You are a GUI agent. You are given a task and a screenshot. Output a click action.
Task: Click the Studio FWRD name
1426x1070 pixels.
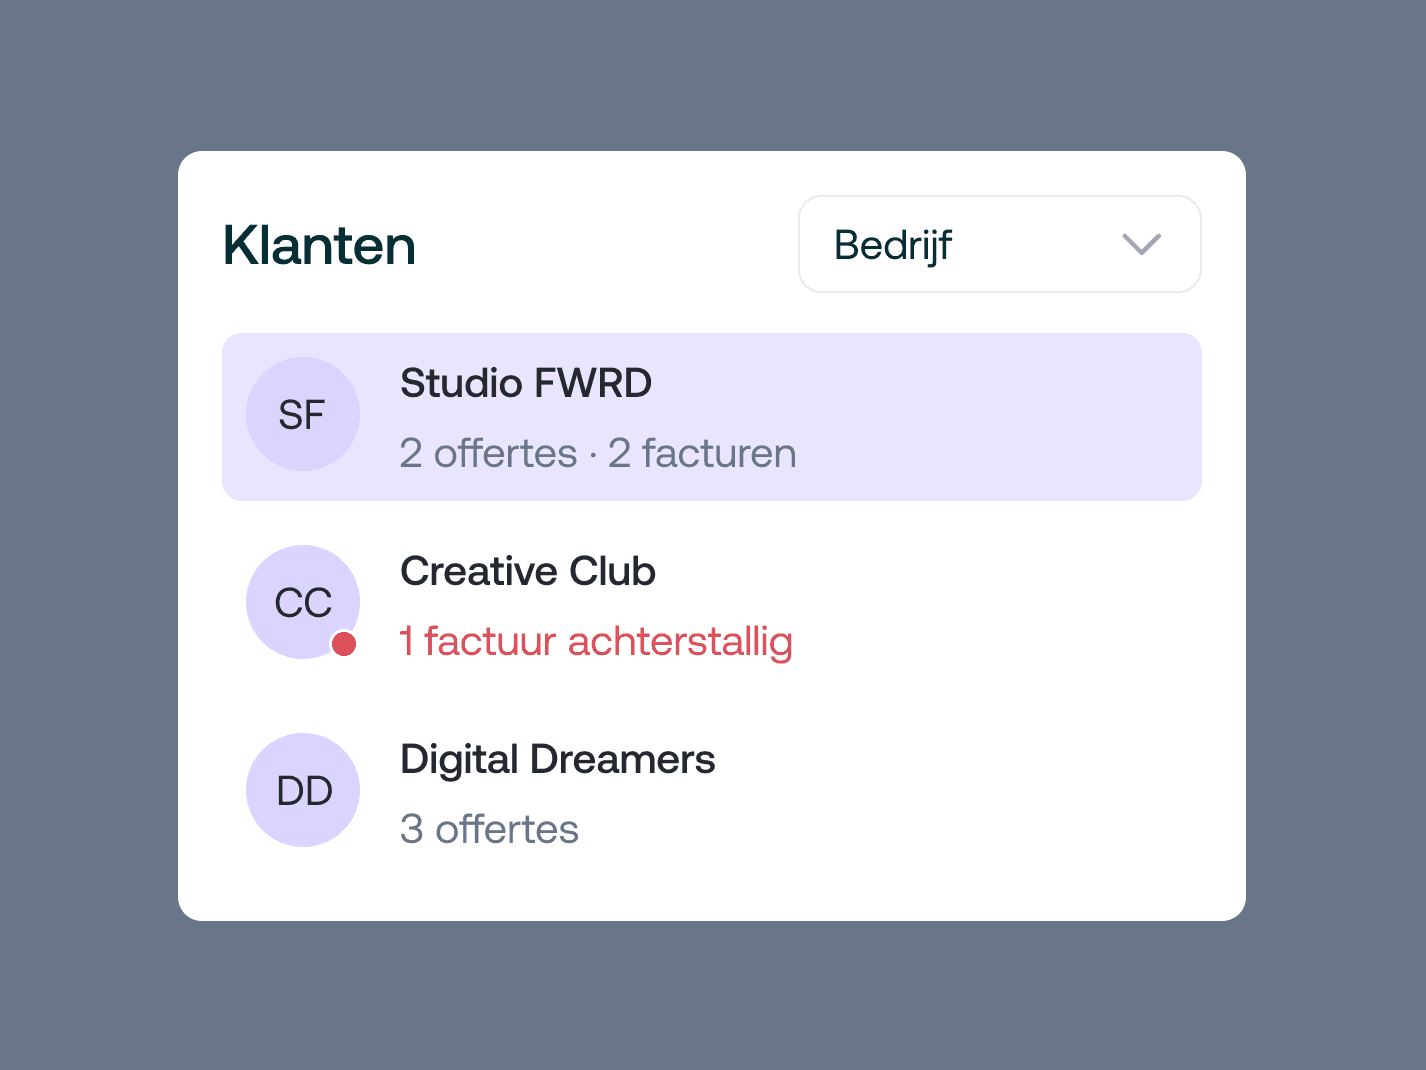[x=526, y=383]
